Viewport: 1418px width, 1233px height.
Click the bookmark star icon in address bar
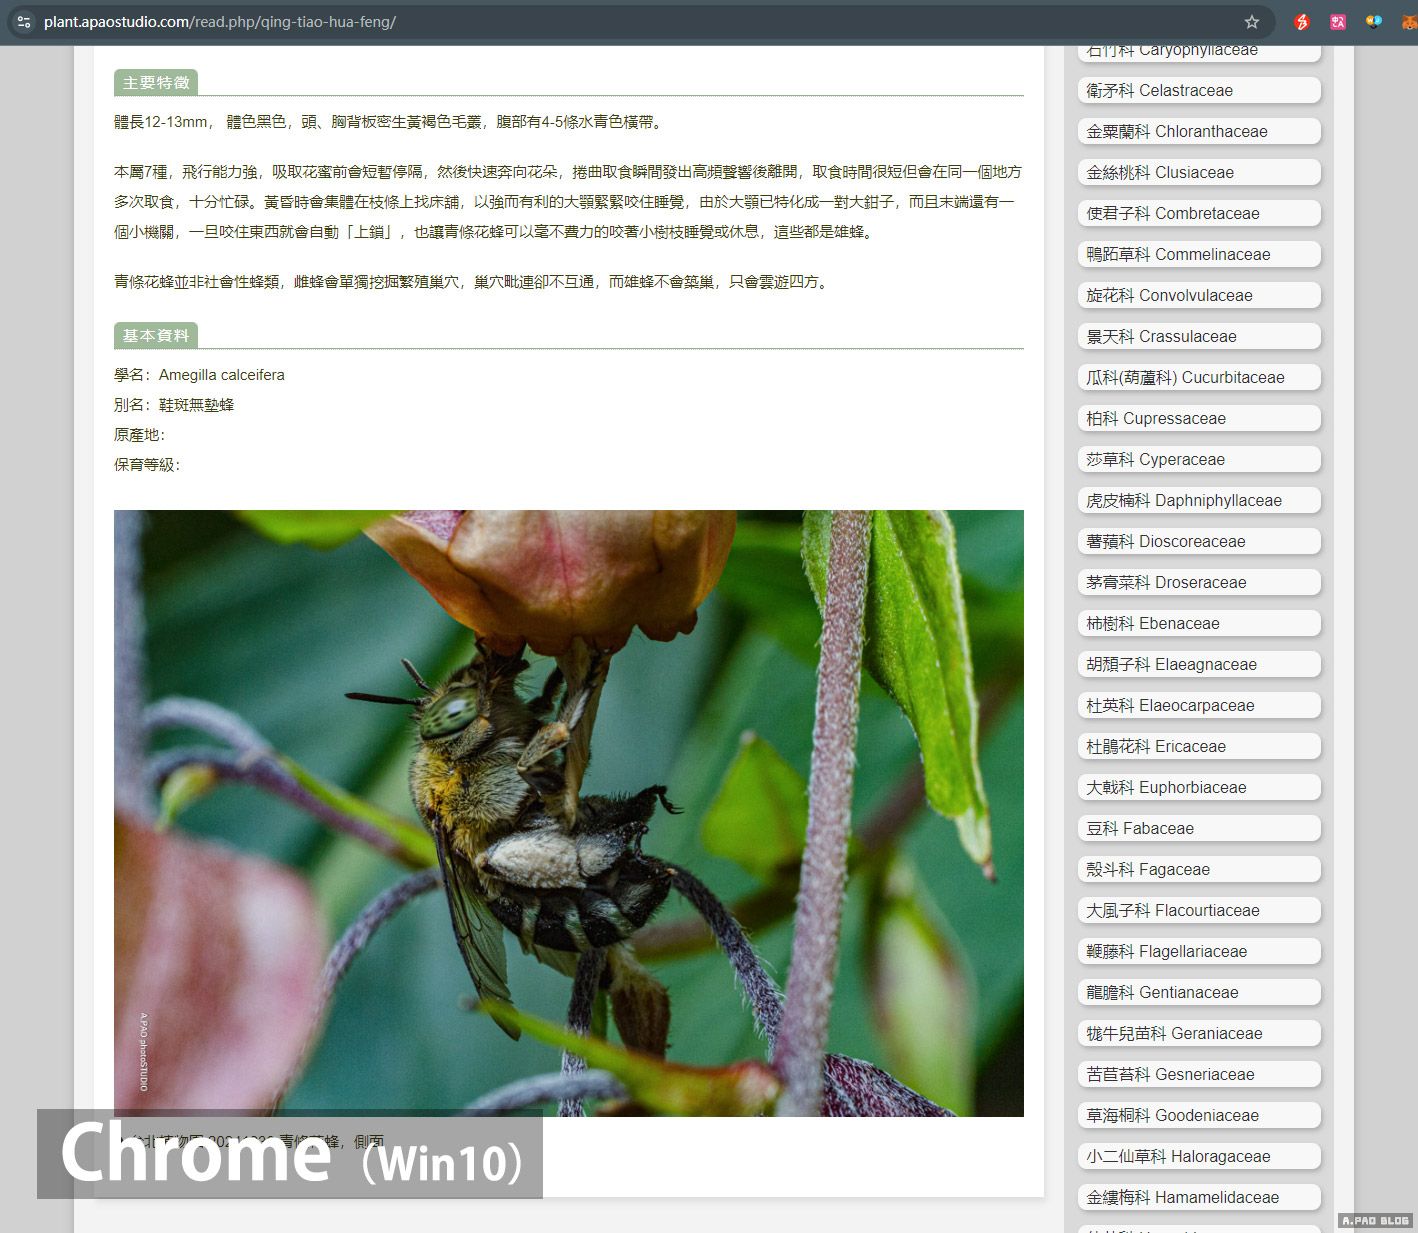click(1251, 22)
